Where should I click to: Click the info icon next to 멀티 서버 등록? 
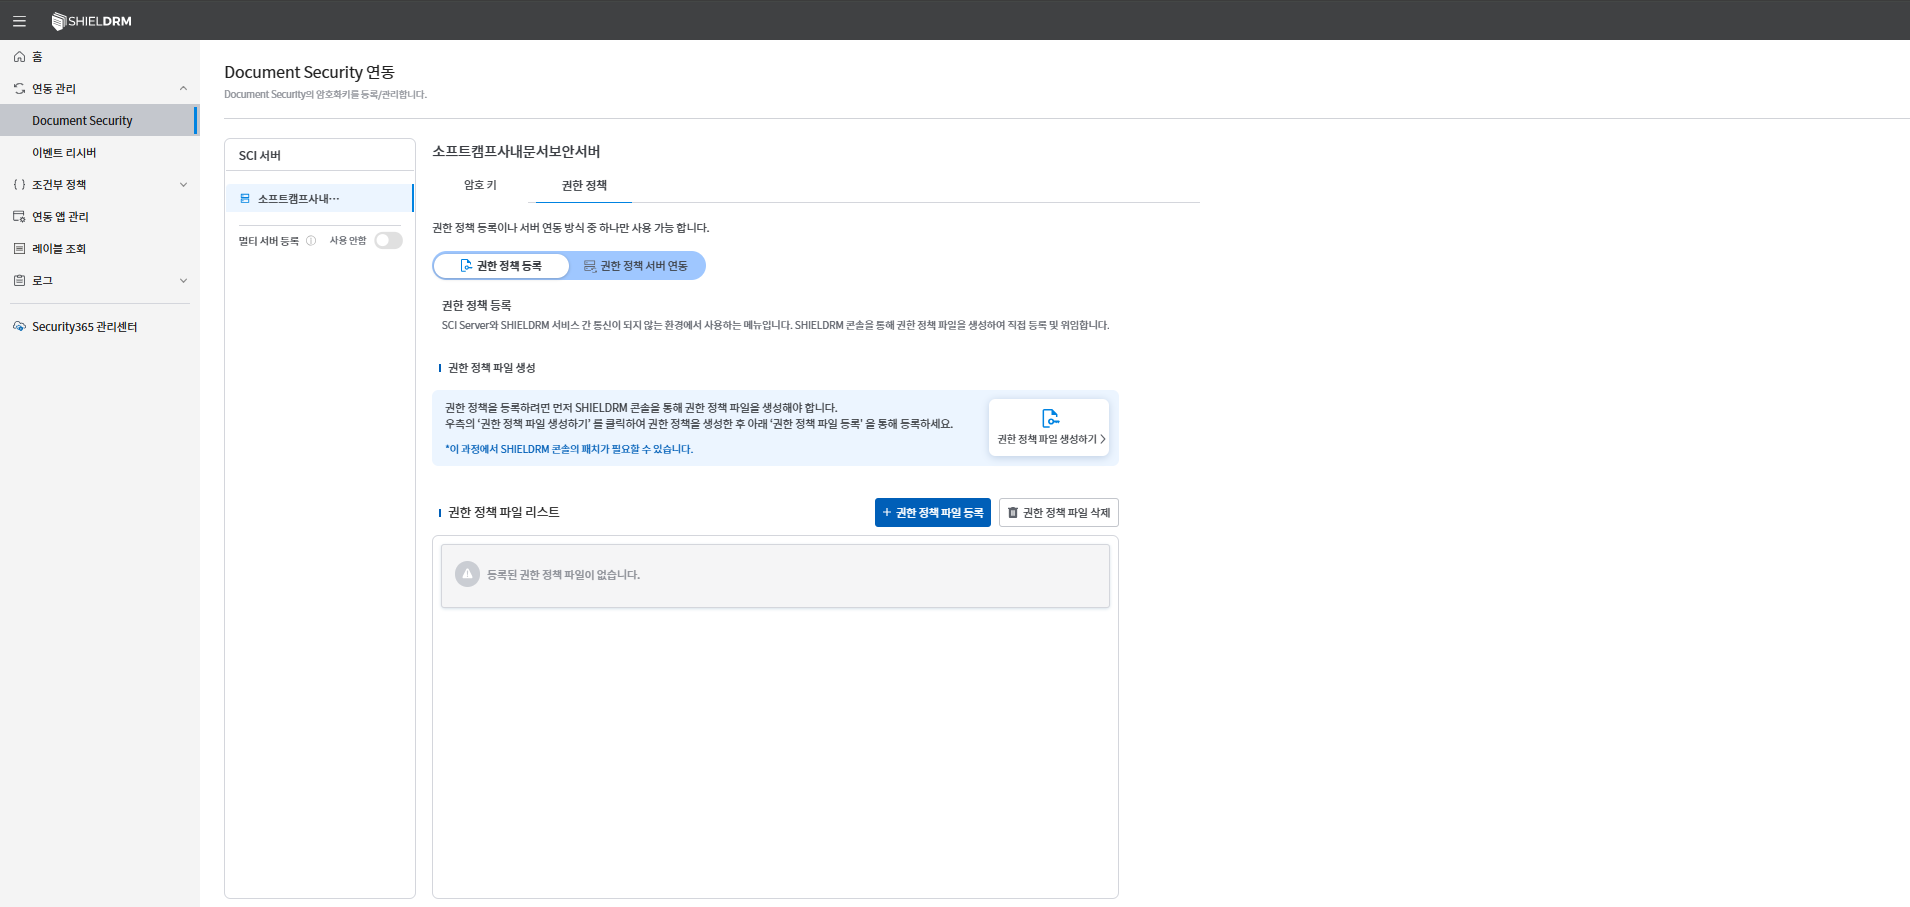pyautogui.click(x=311, y=241)
